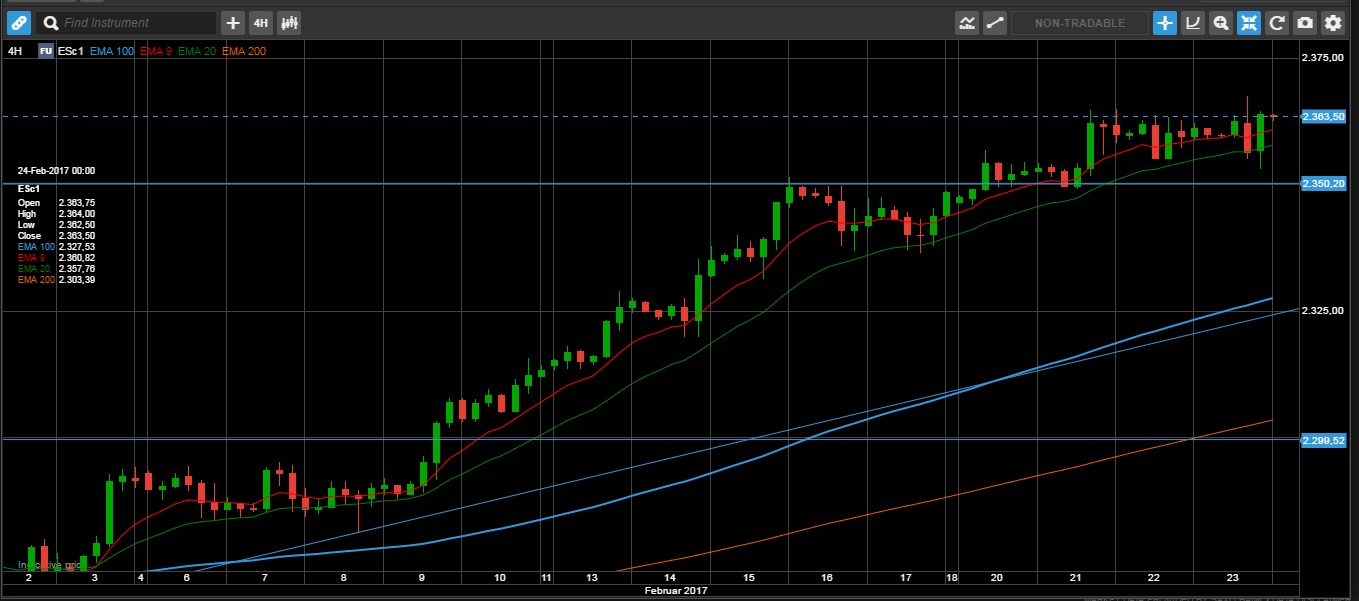
Task: Click the High 2.364,00 data row
Action: click(x=56, y=214)
